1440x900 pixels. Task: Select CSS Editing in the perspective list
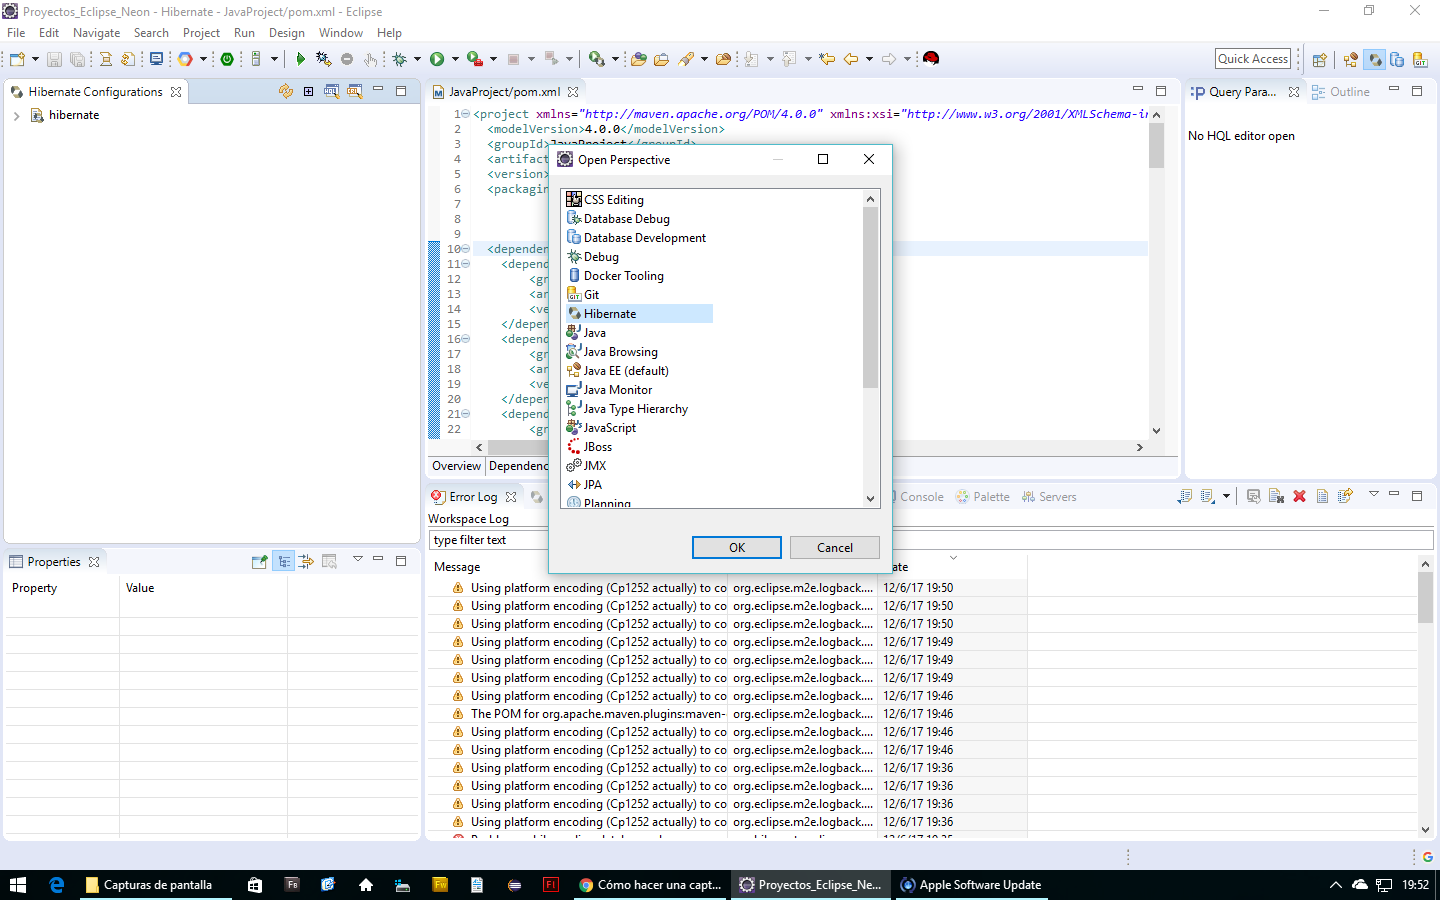tap(613, 200)
